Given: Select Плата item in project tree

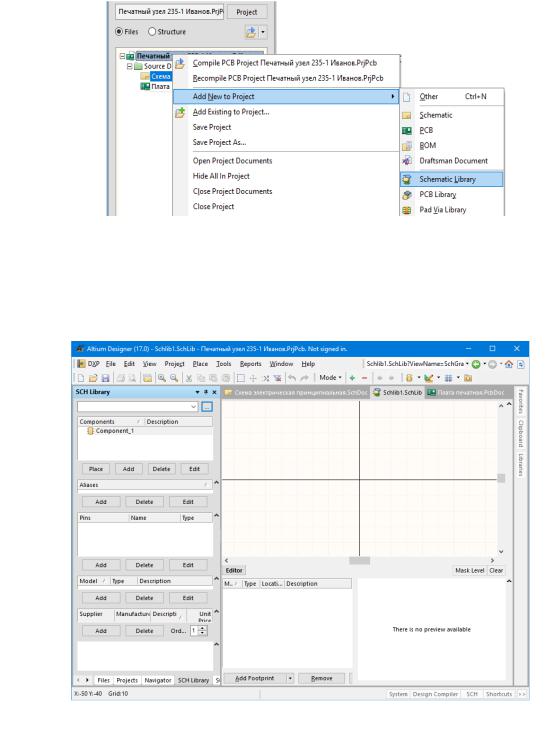Looking at the screenshot, I should pyautogui.click(x=160, y=87).
